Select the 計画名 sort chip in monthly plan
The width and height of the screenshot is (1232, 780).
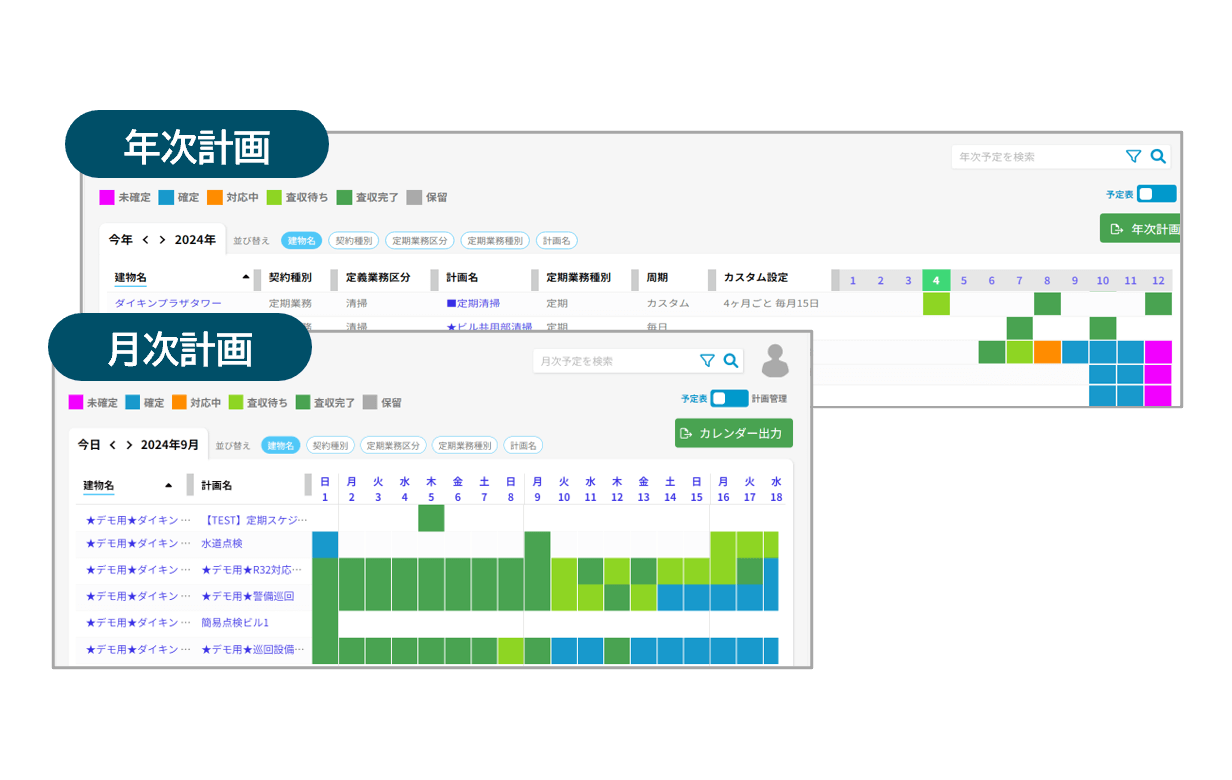pyautogui.click(x=523, y=446)
